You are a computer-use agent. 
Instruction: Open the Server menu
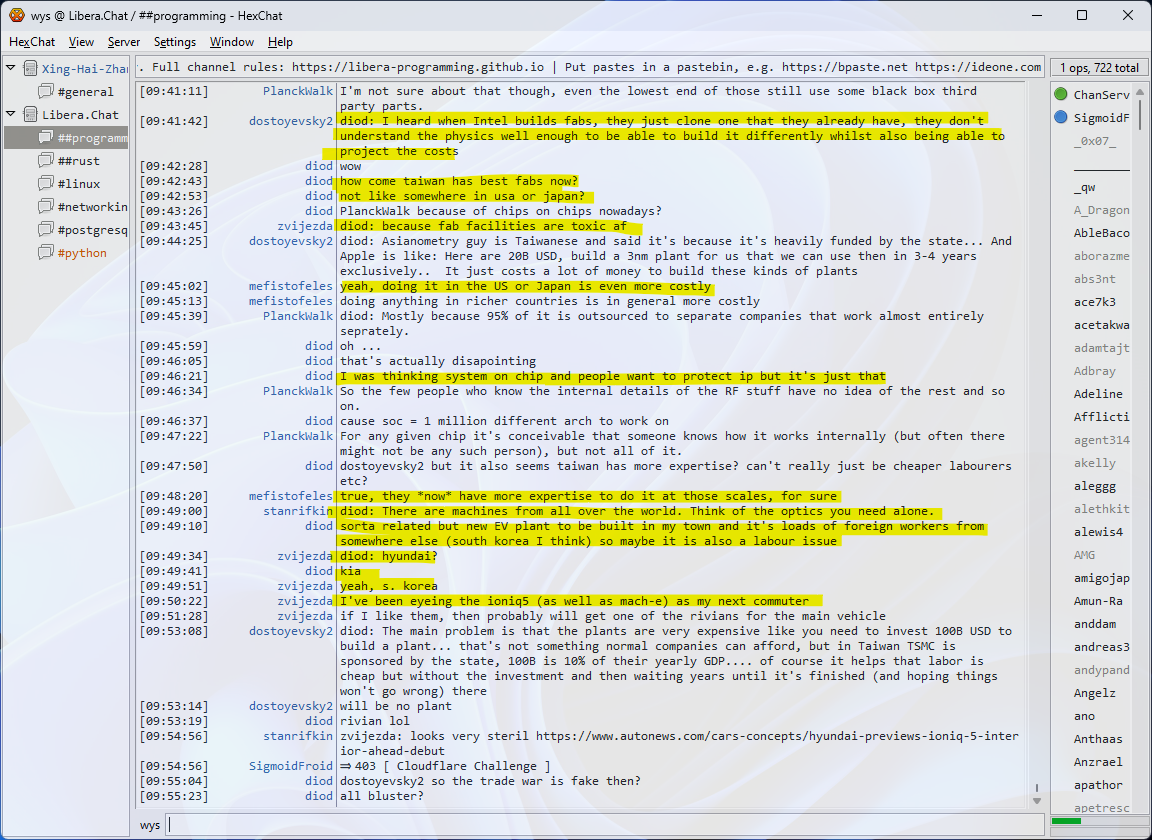click(124, 42)
